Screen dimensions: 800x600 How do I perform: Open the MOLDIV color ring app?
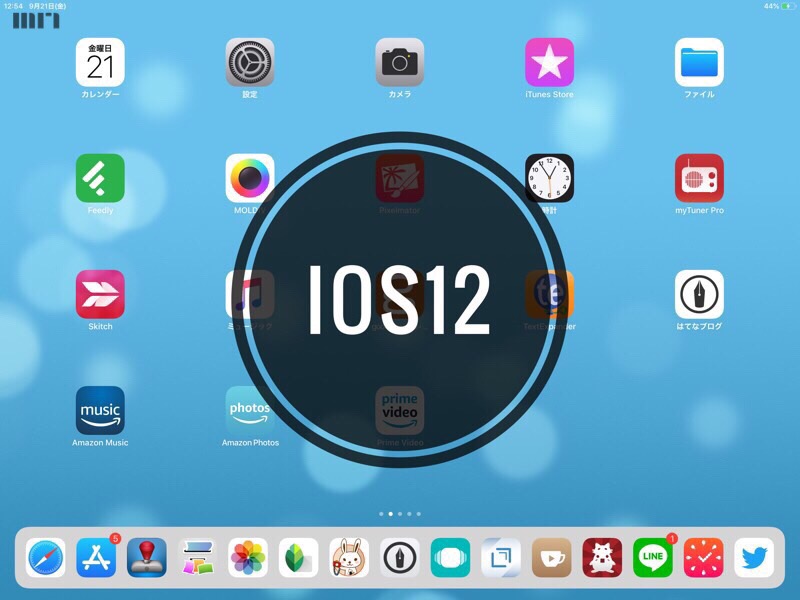click(x=250, y=178)
